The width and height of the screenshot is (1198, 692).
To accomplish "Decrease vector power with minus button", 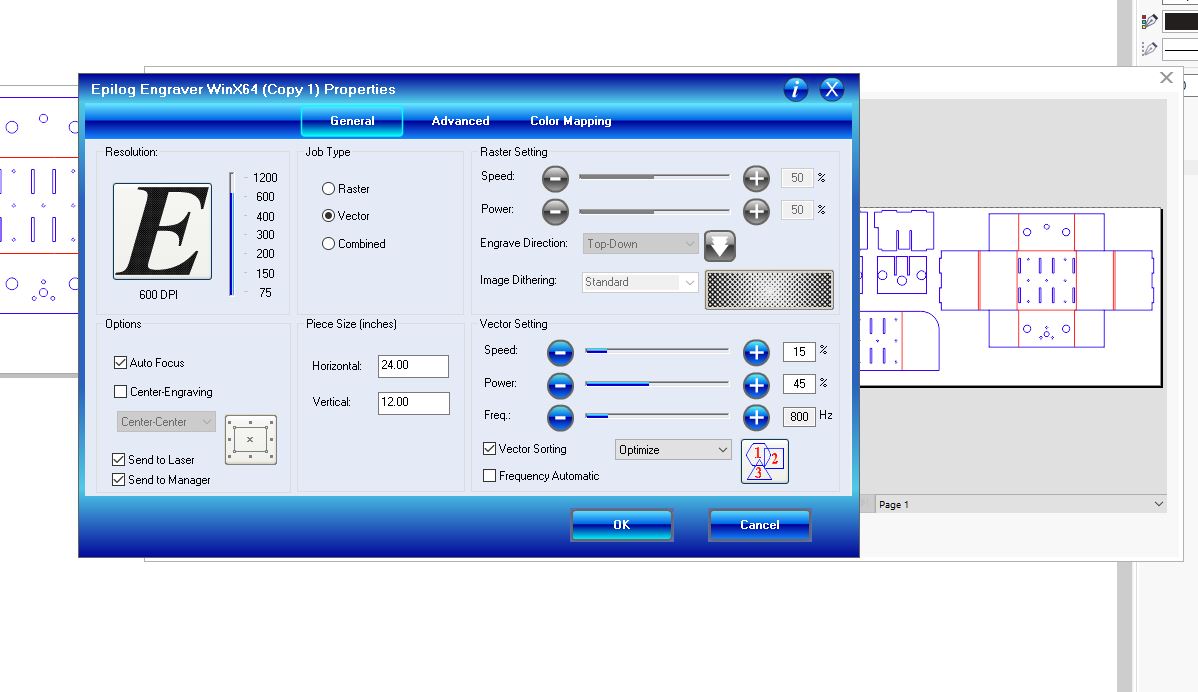I will coord(560,385).
